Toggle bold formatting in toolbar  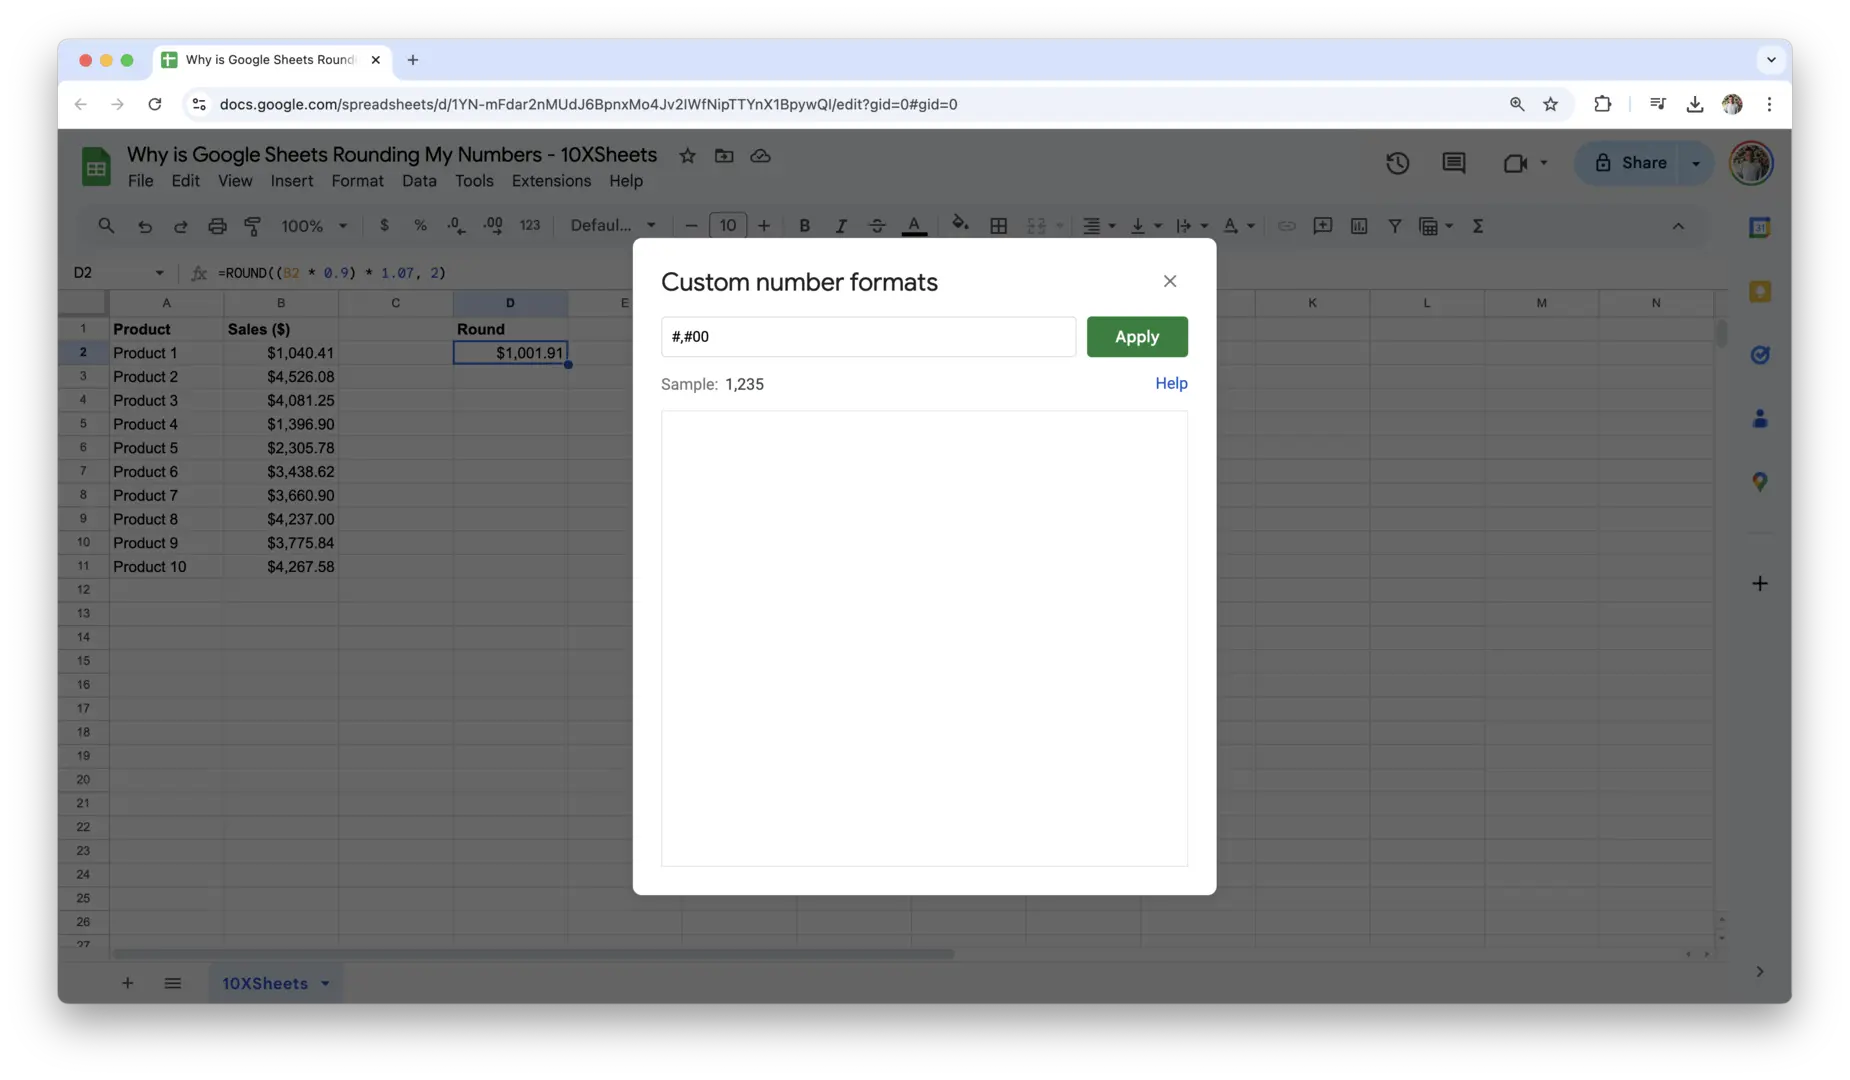[x=804, y=226]
